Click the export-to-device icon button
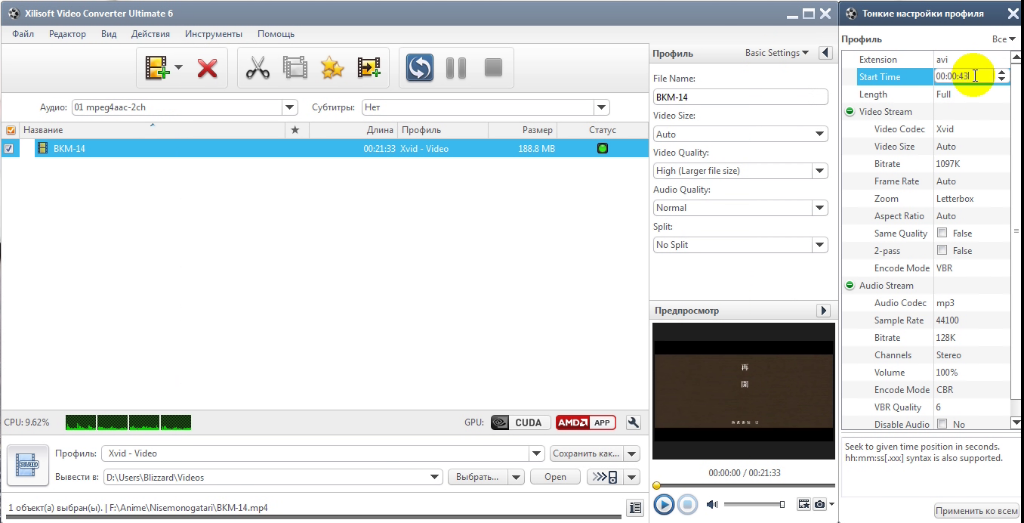Image resolution: width=1024 pixels, height=523 pixels. pyautogui.click(x=605, y=477)
